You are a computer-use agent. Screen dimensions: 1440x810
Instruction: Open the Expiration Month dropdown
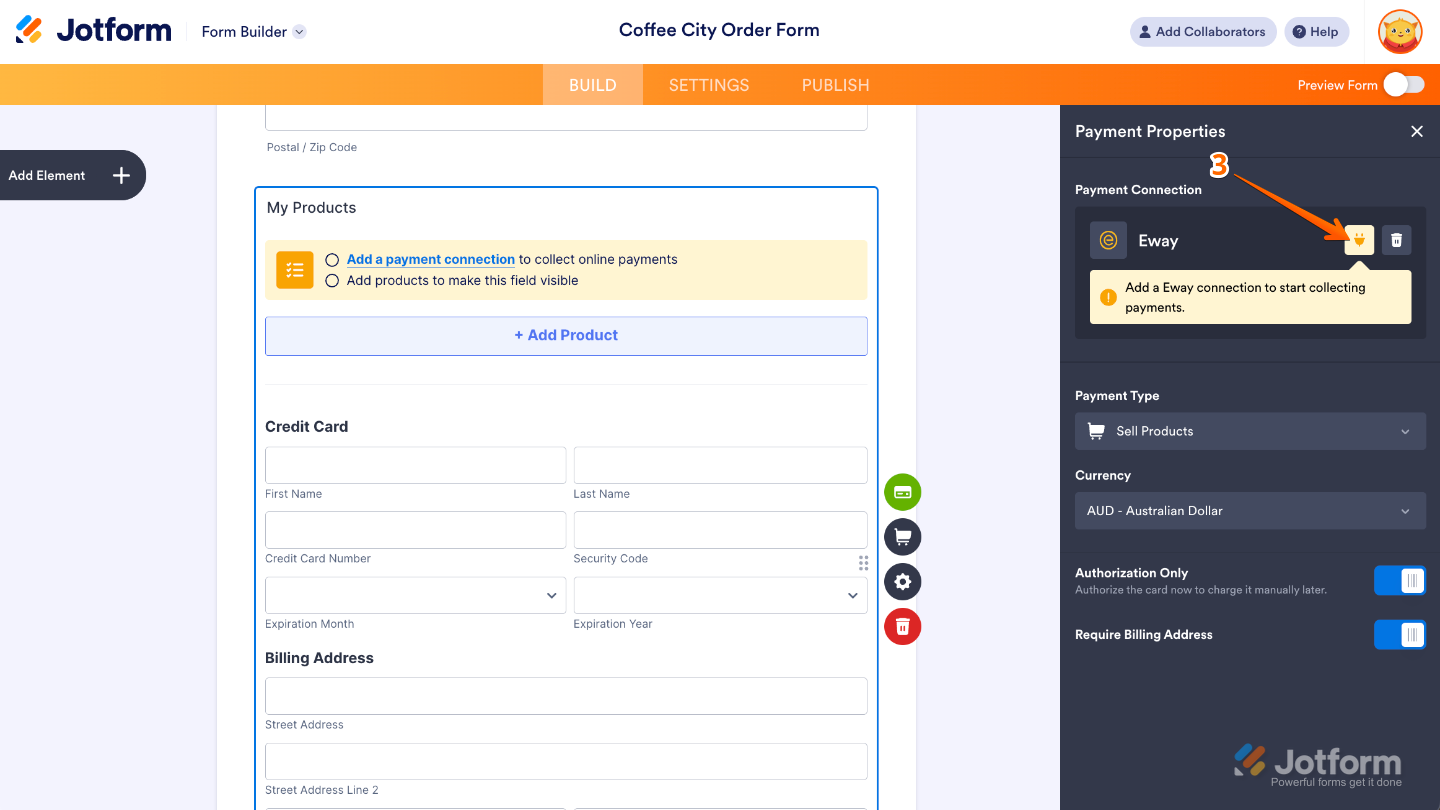415,595
